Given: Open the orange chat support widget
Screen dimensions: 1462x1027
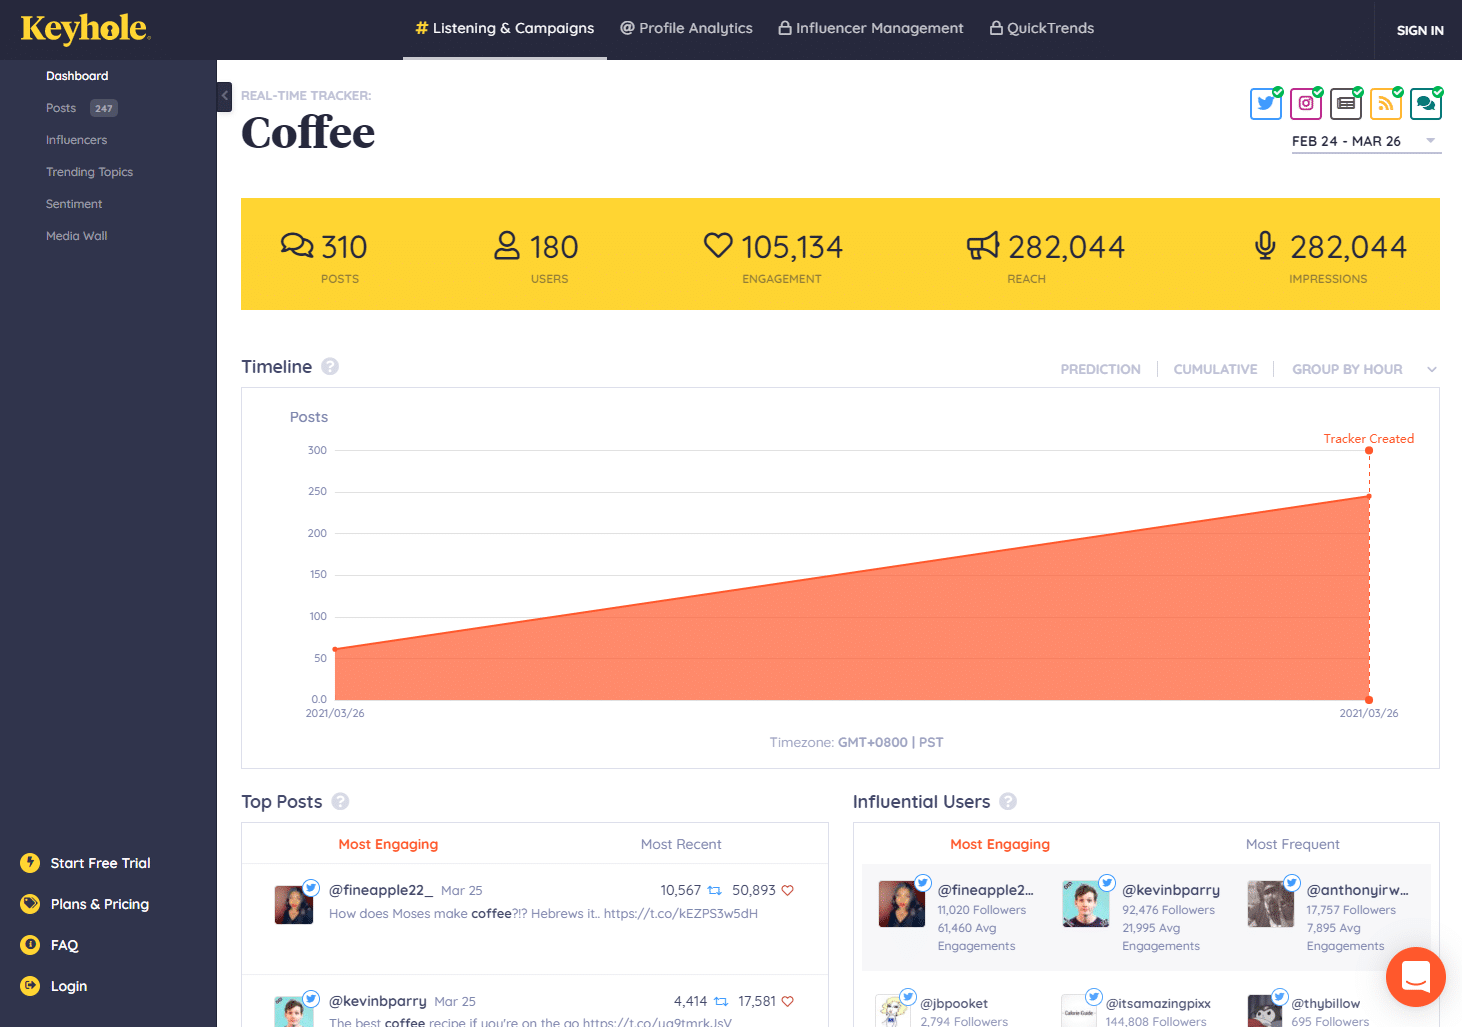Looking at the screenshot, I should point(1416,977).
